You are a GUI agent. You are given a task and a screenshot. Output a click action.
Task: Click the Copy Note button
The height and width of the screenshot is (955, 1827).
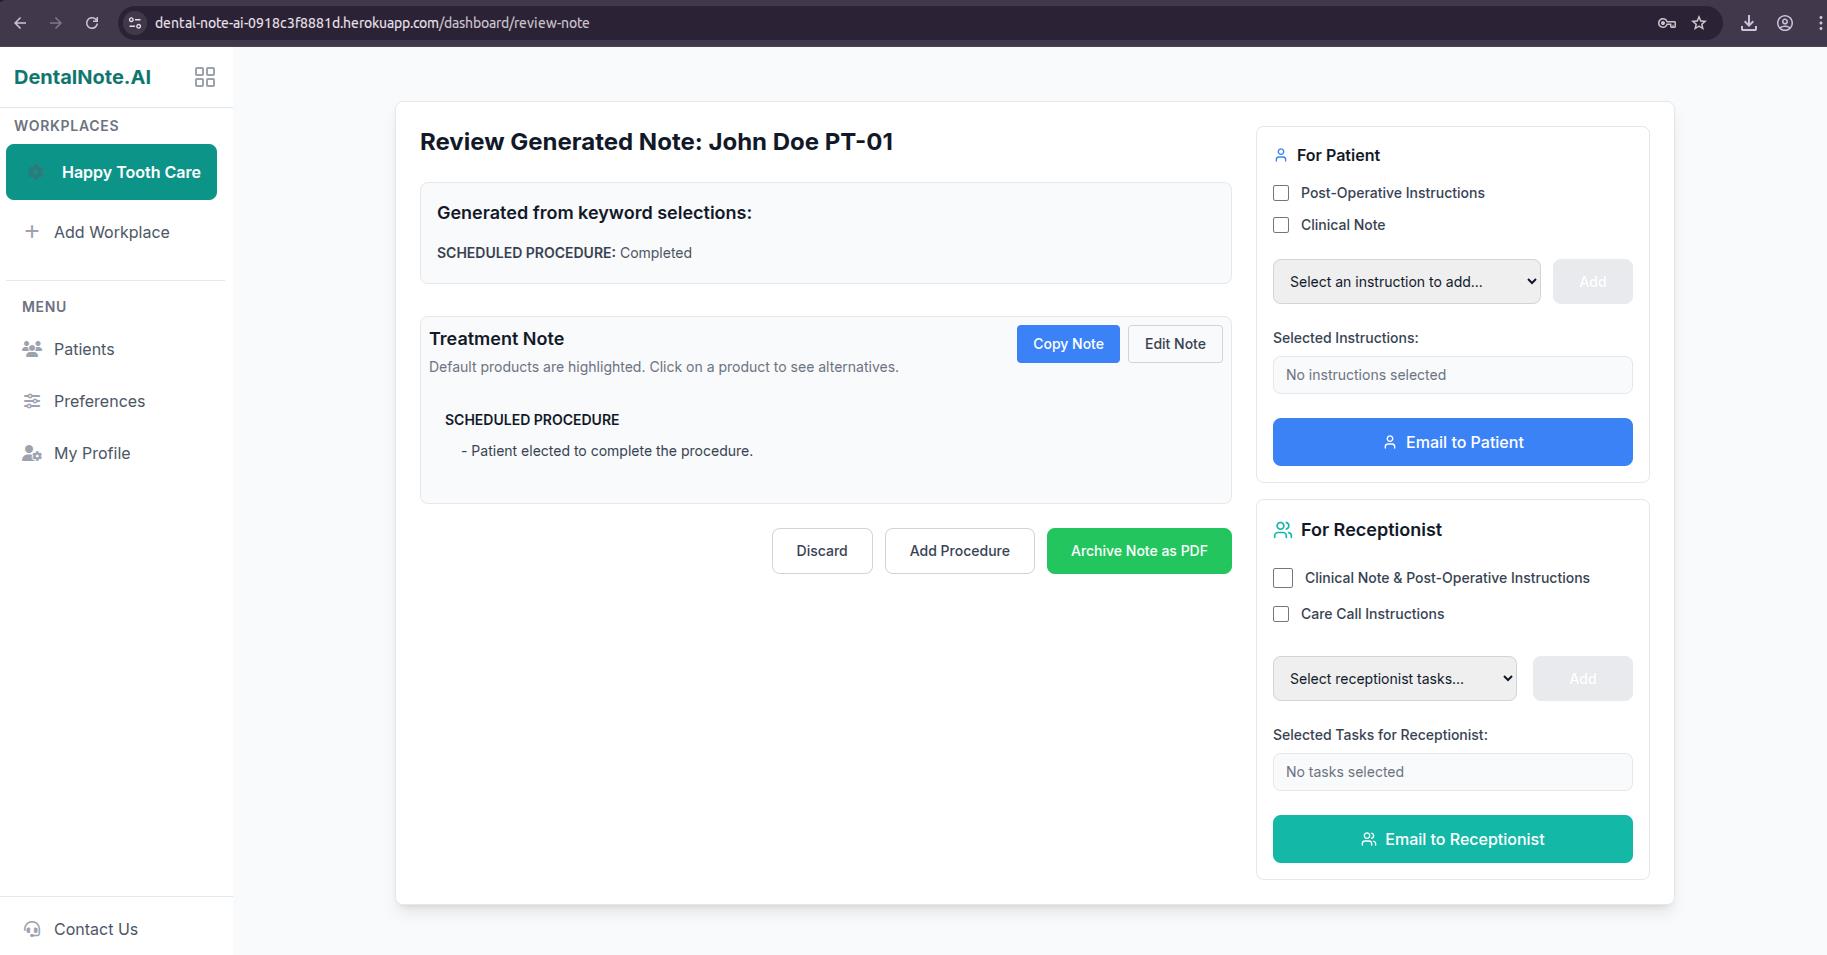1067,343
